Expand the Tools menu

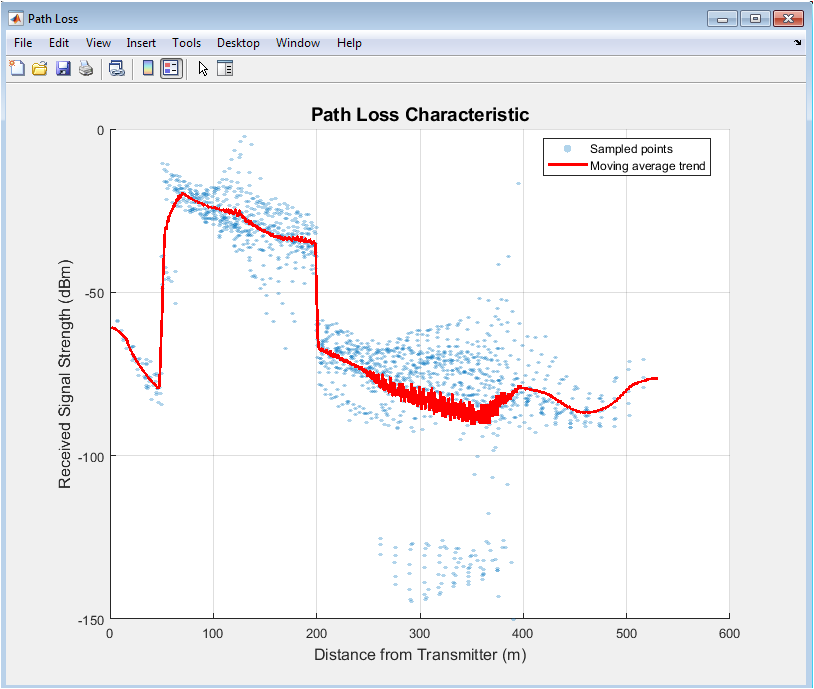(186, 43)
